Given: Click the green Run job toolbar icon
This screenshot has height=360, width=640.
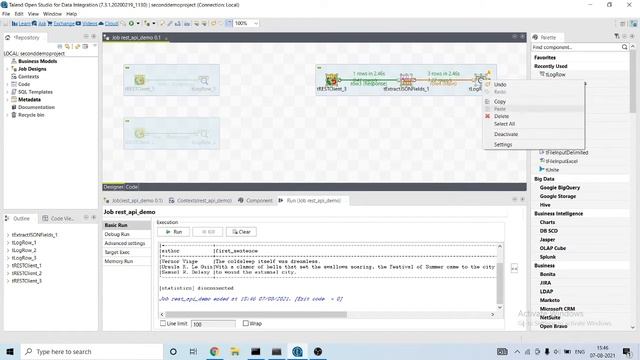Looking at the screenshot, I should pos(131,24).
